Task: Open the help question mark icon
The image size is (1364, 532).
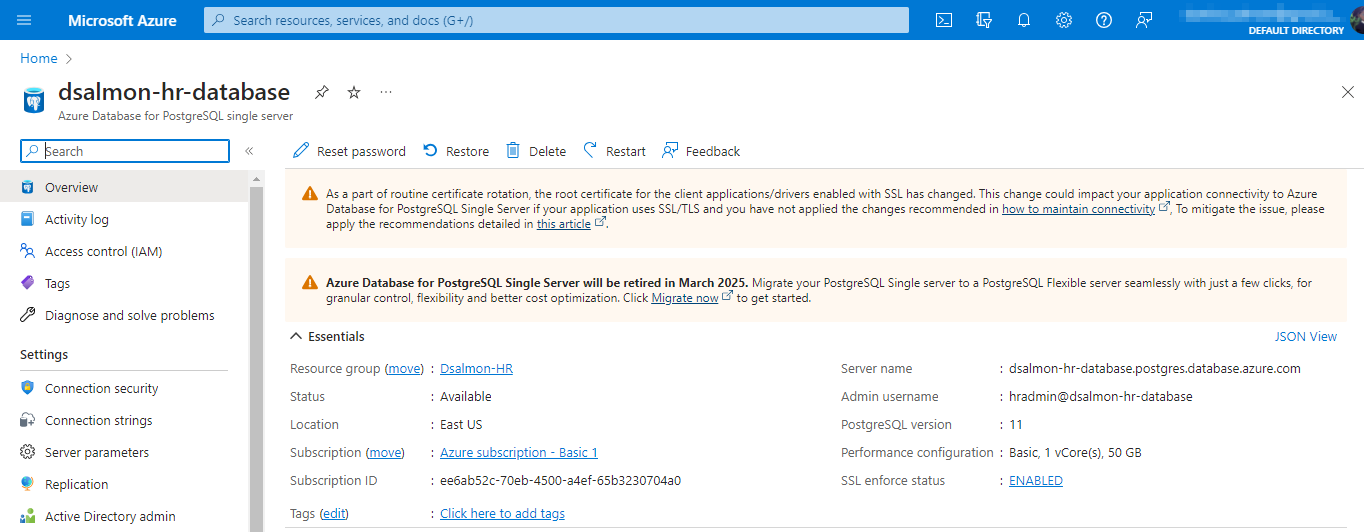Action: [x=1104, y=20]
